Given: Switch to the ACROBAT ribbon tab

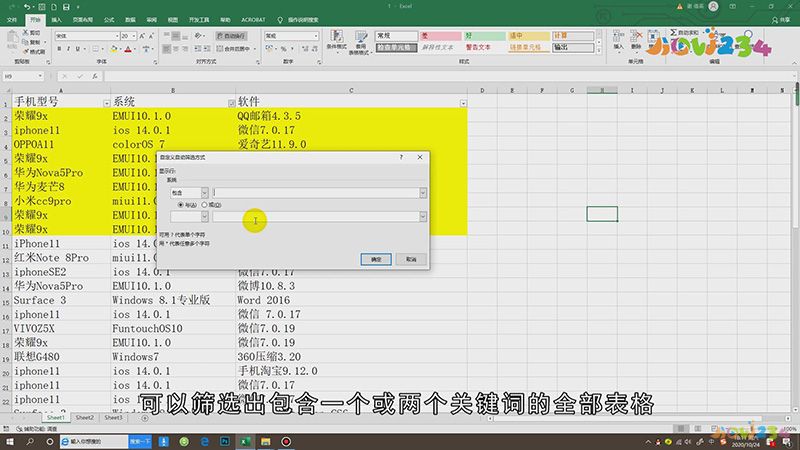Looking at the screenshot, I should click(253, 20).
